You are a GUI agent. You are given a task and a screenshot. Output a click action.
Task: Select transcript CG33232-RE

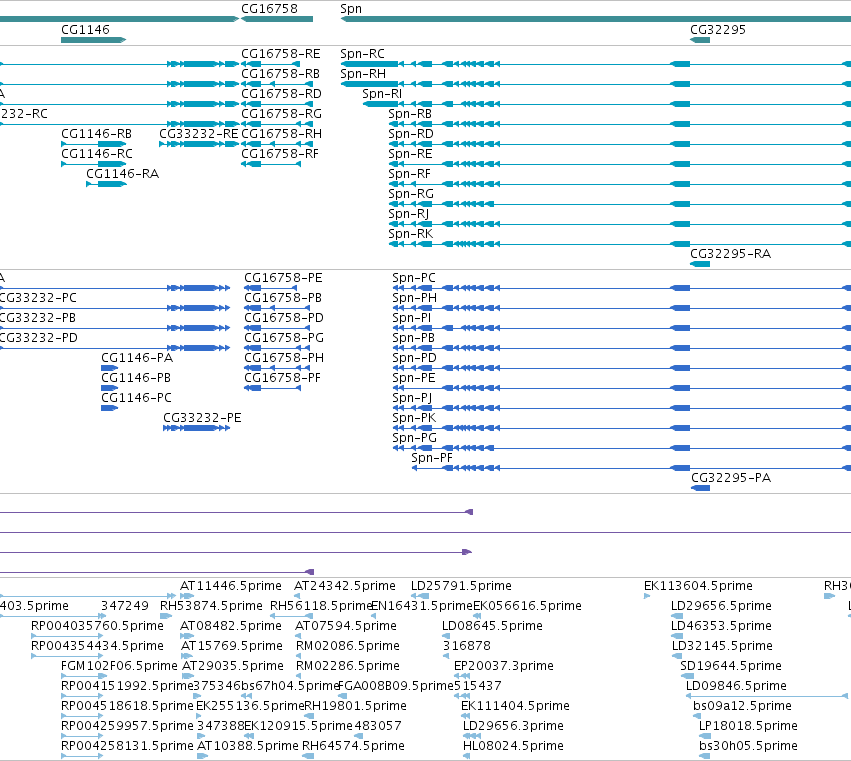(x=199, y=134)
